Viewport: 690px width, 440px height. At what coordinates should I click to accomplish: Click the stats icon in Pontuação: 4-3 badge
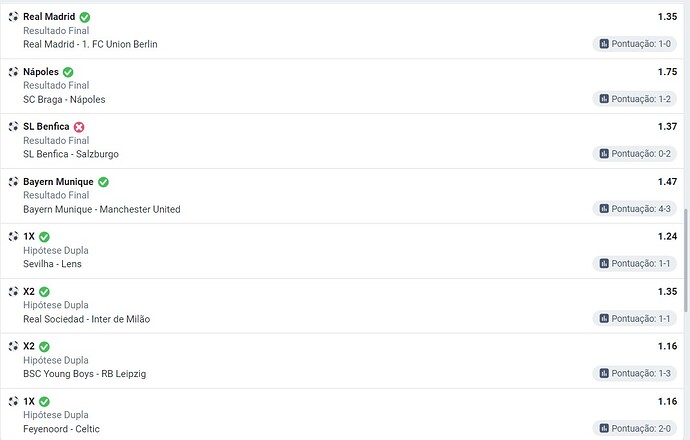[x=604, y=209]
